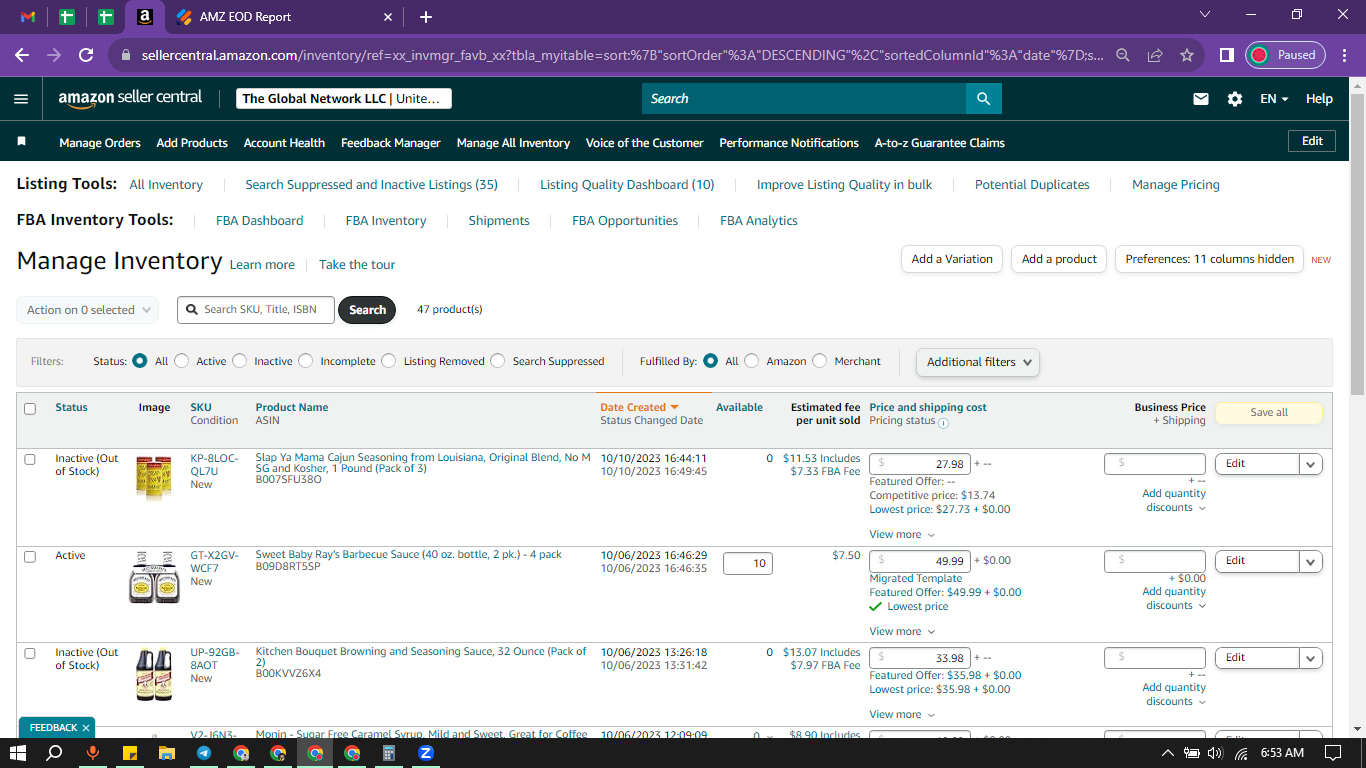Image resolution: width=1366 pixels, height=768 pixels.
Task: Open the Edit dropdown arrow for Slap Ya Mama
Action: [x=1311, y=464]
